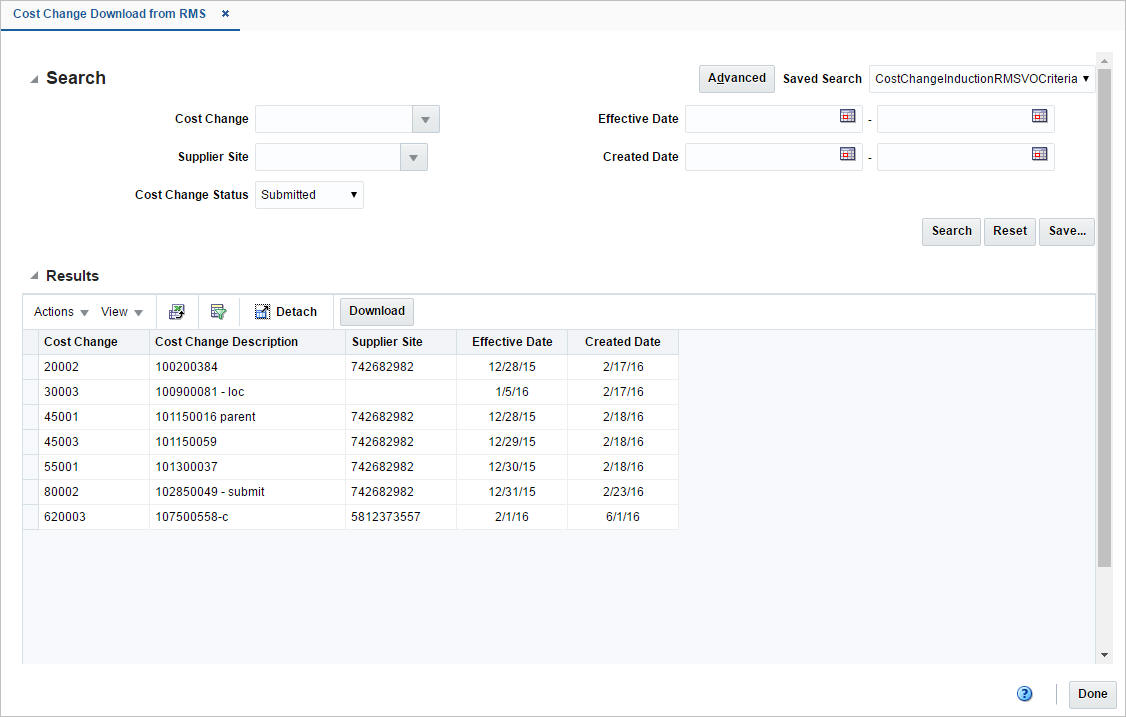1126x717 pixels.
Task: Open the Actions menu
Action: 59,311
